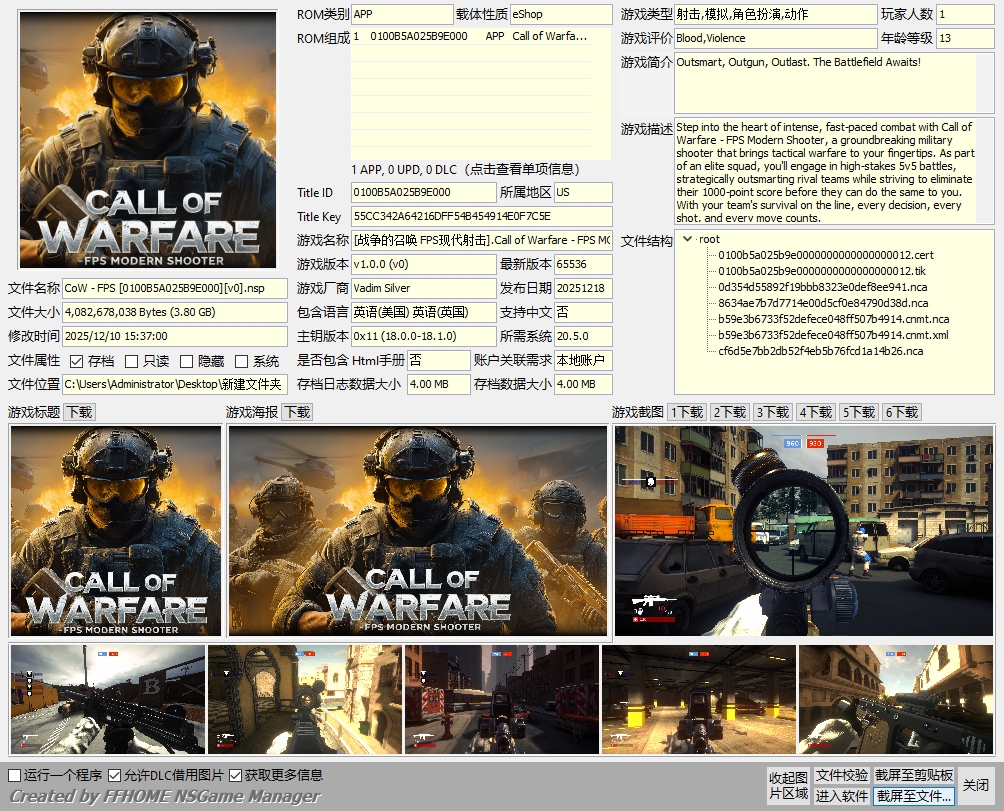Disable 允许DLC借用图片 checkbox

coord(115,775)
